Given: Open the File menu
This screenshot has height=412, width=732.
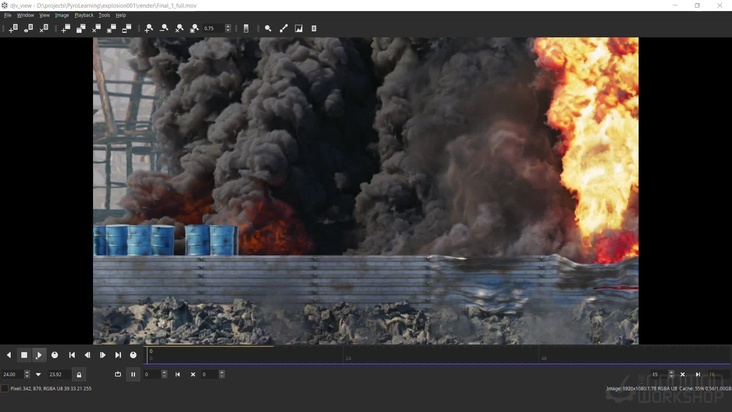Looking at the screenshot, I should tap(7, 15).
